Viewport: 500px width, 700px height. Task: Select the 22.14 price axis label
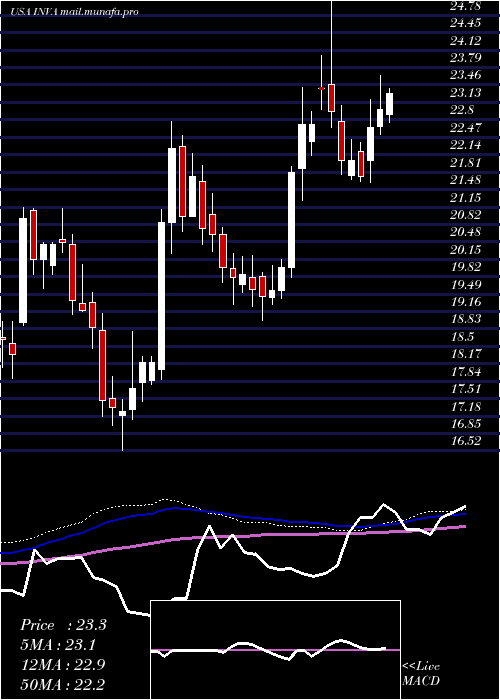pyautogui.click(x=466, y=145)
